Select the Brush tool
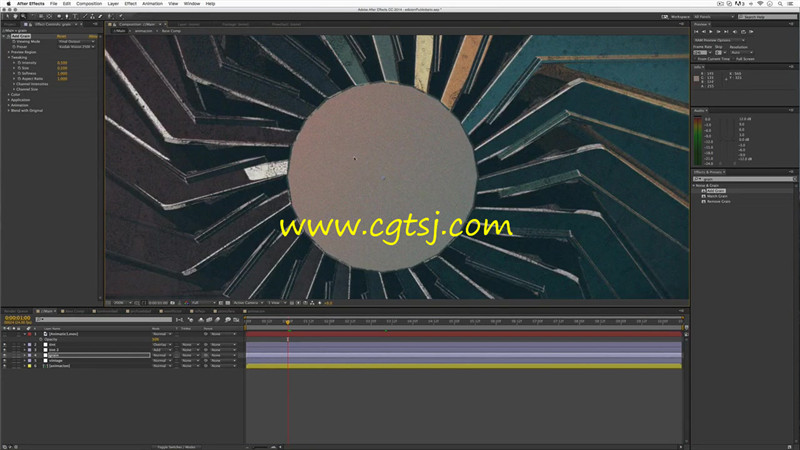Screen dimensions: 800x450 (85, 16)
